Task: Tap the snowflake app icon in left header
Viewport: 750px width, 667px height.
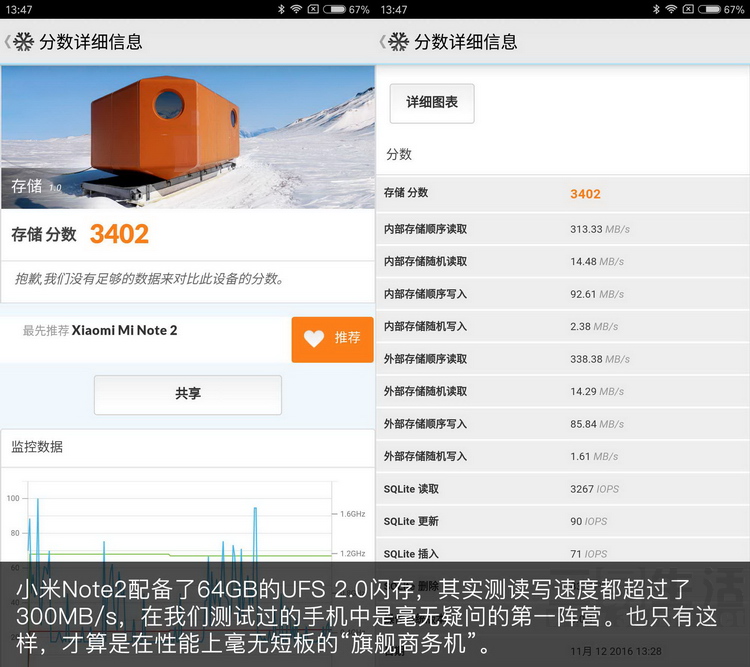Action: [23, 42]
